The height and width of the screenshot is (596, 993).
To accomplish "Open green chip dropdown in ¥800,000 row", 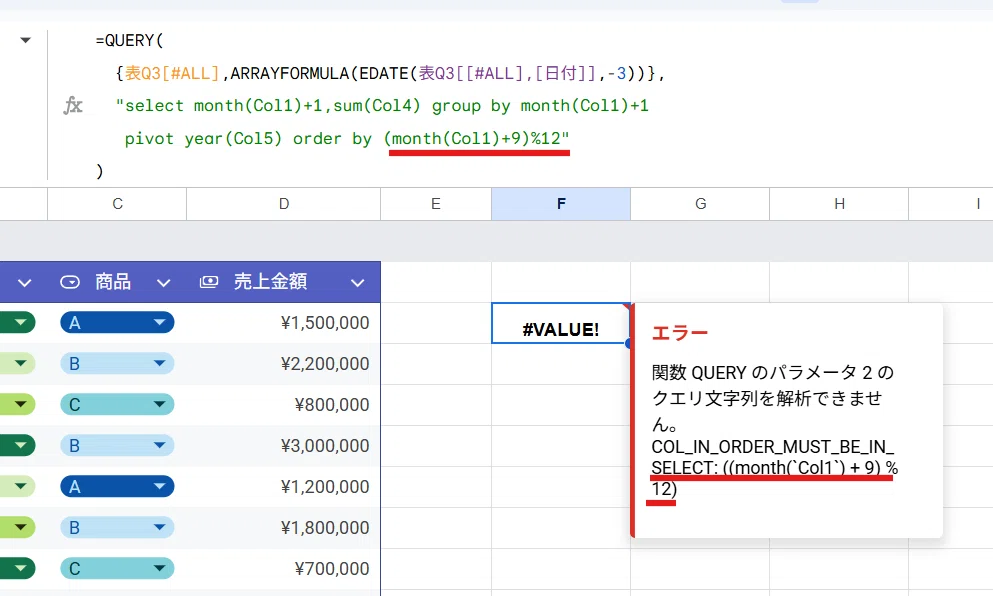I will pos(18,404).
